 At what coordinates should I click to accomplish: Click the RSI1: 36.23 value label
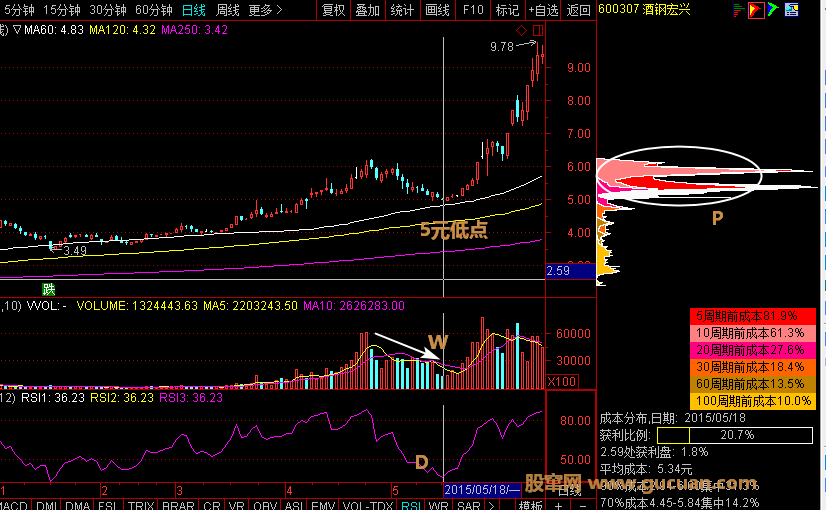(x=53, y=398)
